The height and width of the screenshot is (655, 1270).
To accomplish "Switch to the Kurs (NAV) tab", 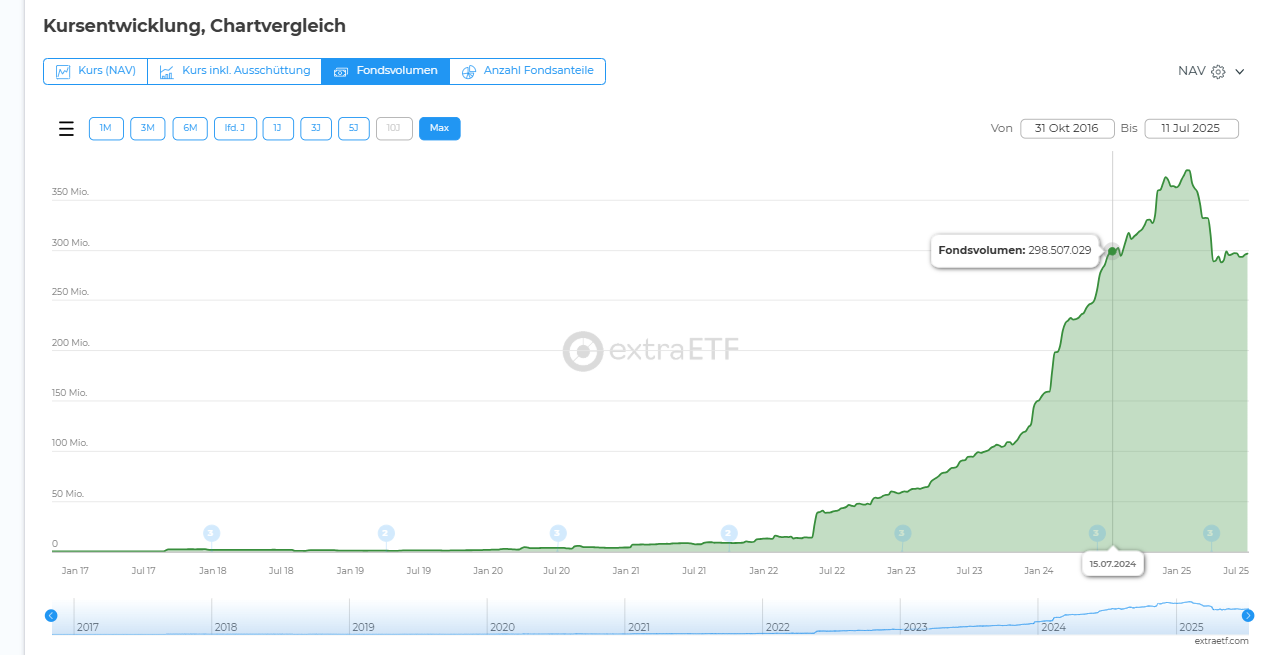I will click(x=96, y=71).
